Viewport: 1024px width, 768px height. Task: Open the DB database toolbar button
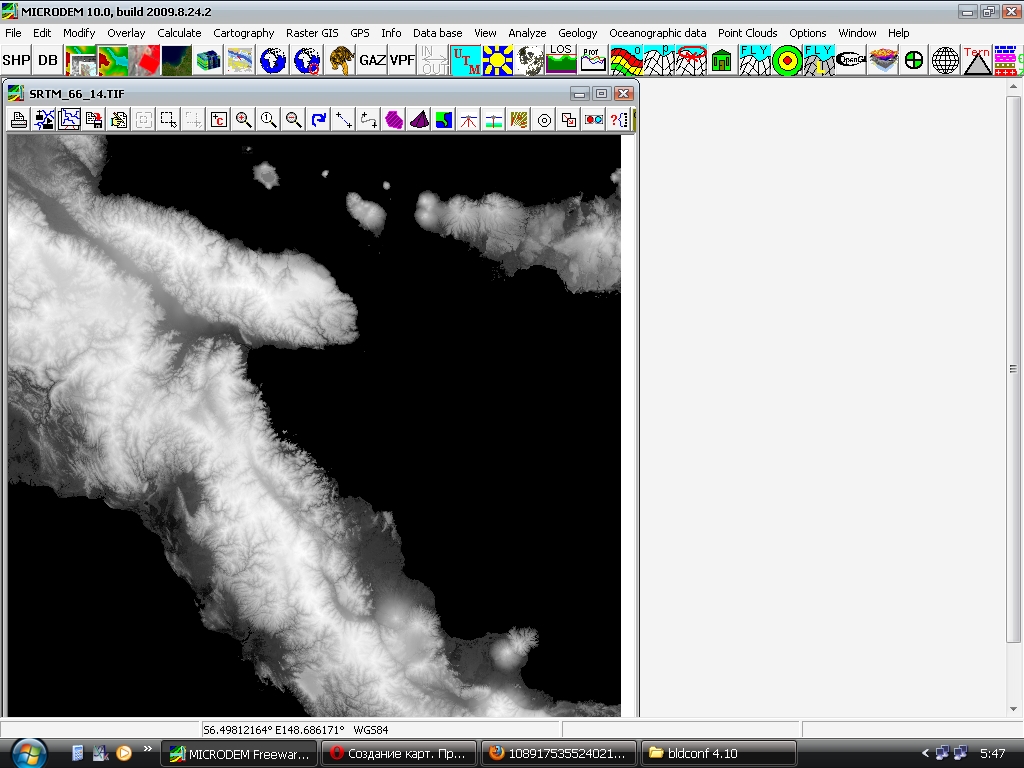click(48, 60)
